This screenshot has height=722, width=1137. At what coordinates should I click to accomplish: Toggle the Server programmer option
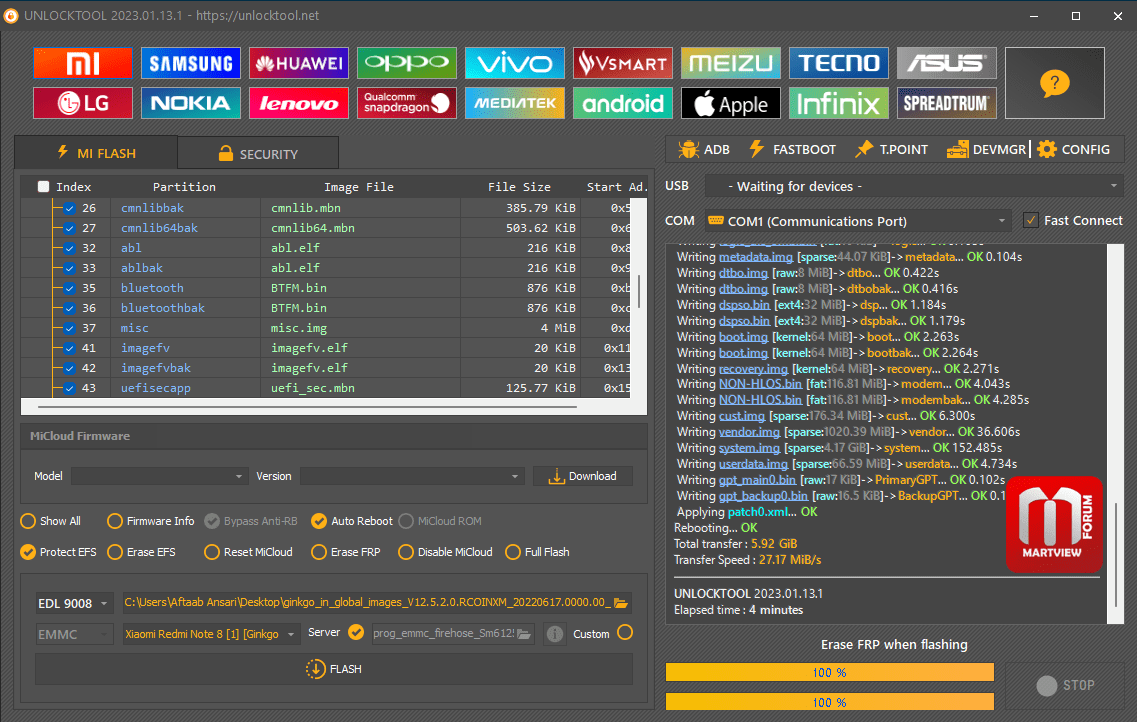(356, 633)
